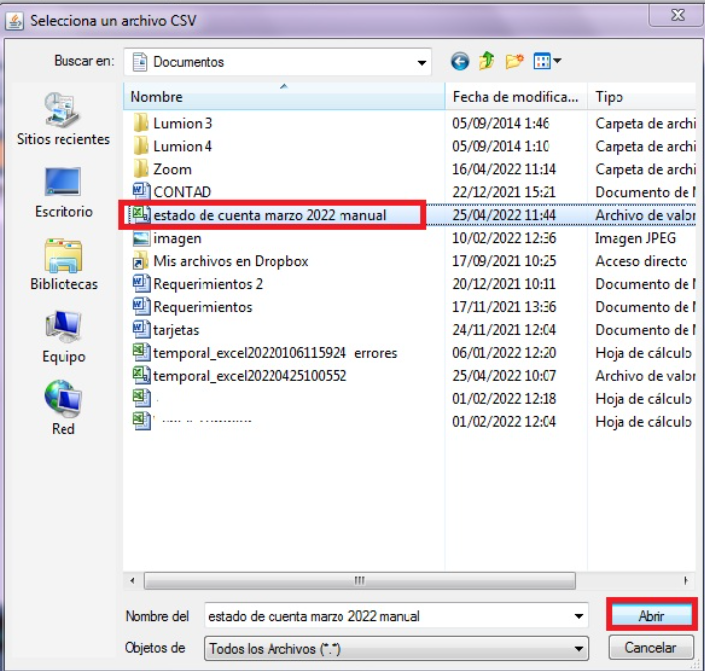The height and width of the screenshot is (671, 705).
Task: Sort by Fecha de modificación column
Action: pos(515,97)
